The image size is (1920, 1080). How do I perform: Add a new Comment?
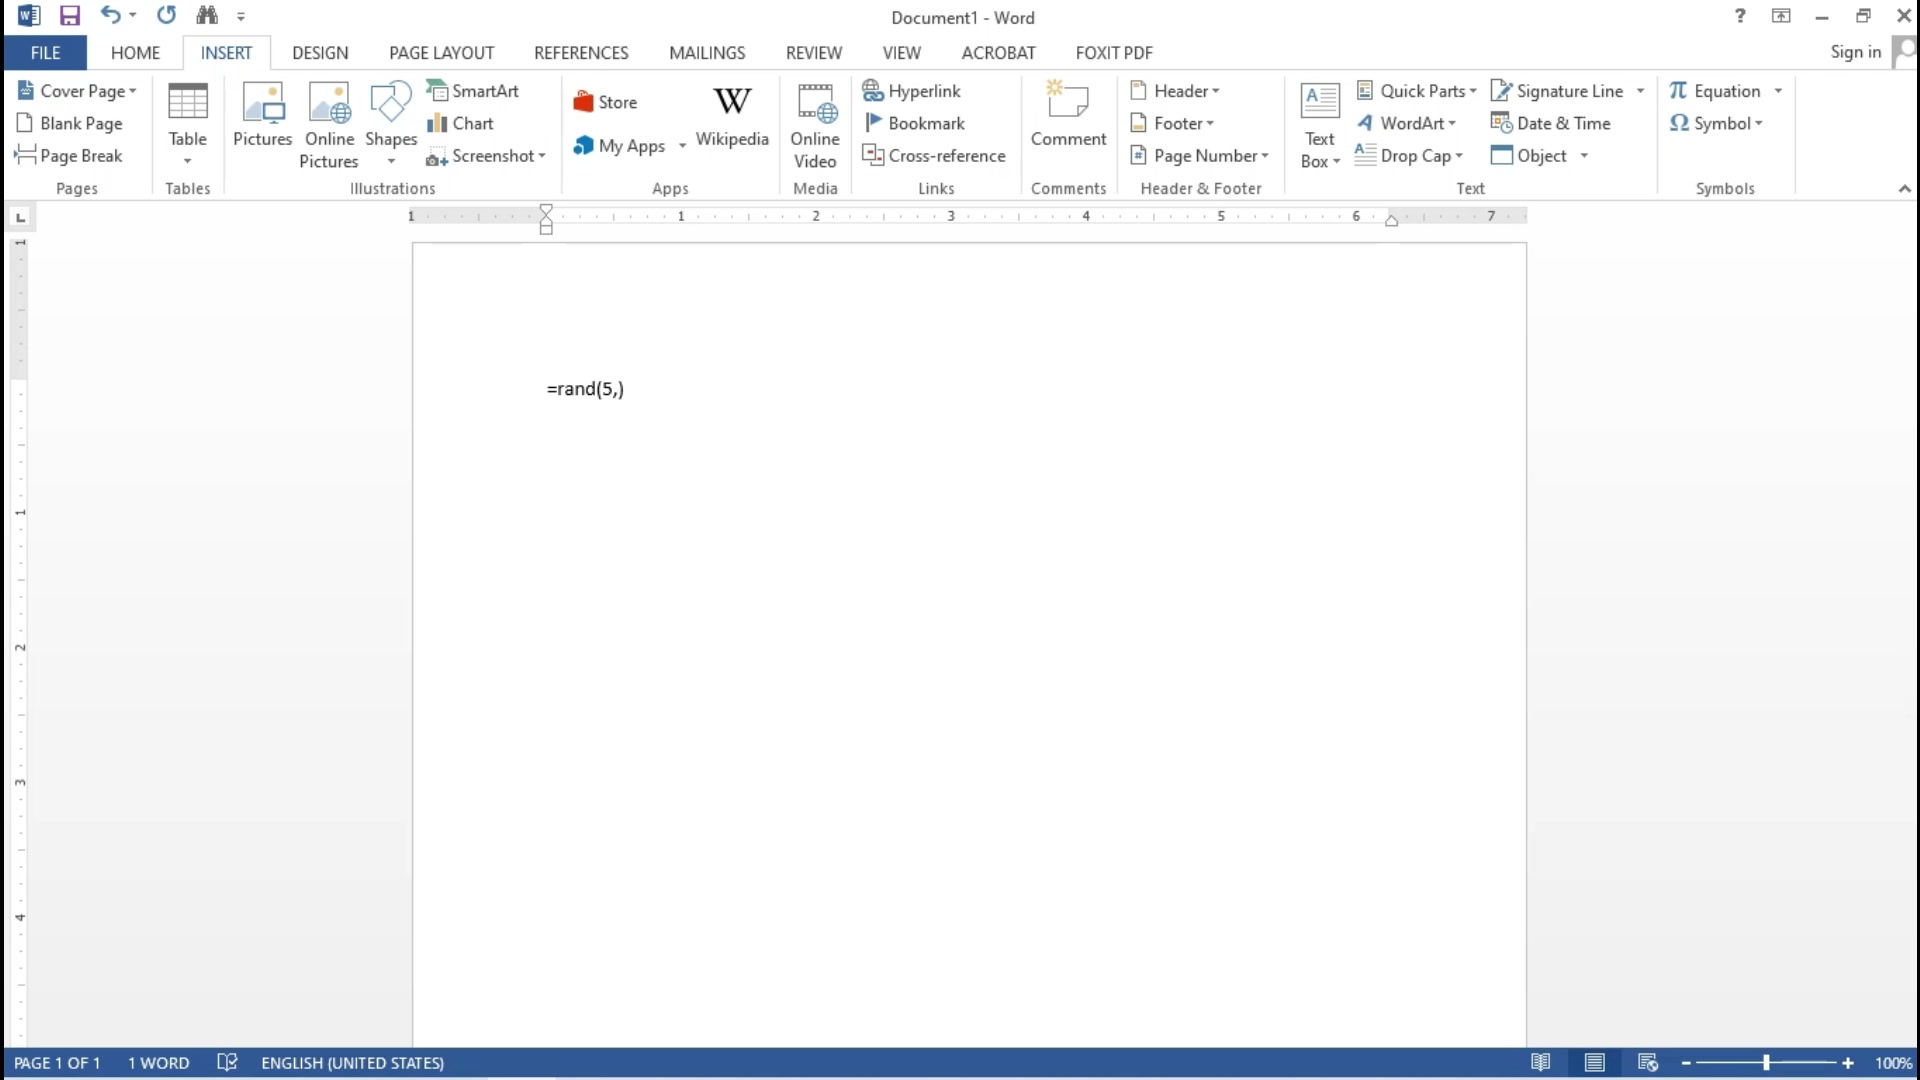click(x=1068, y=115)
